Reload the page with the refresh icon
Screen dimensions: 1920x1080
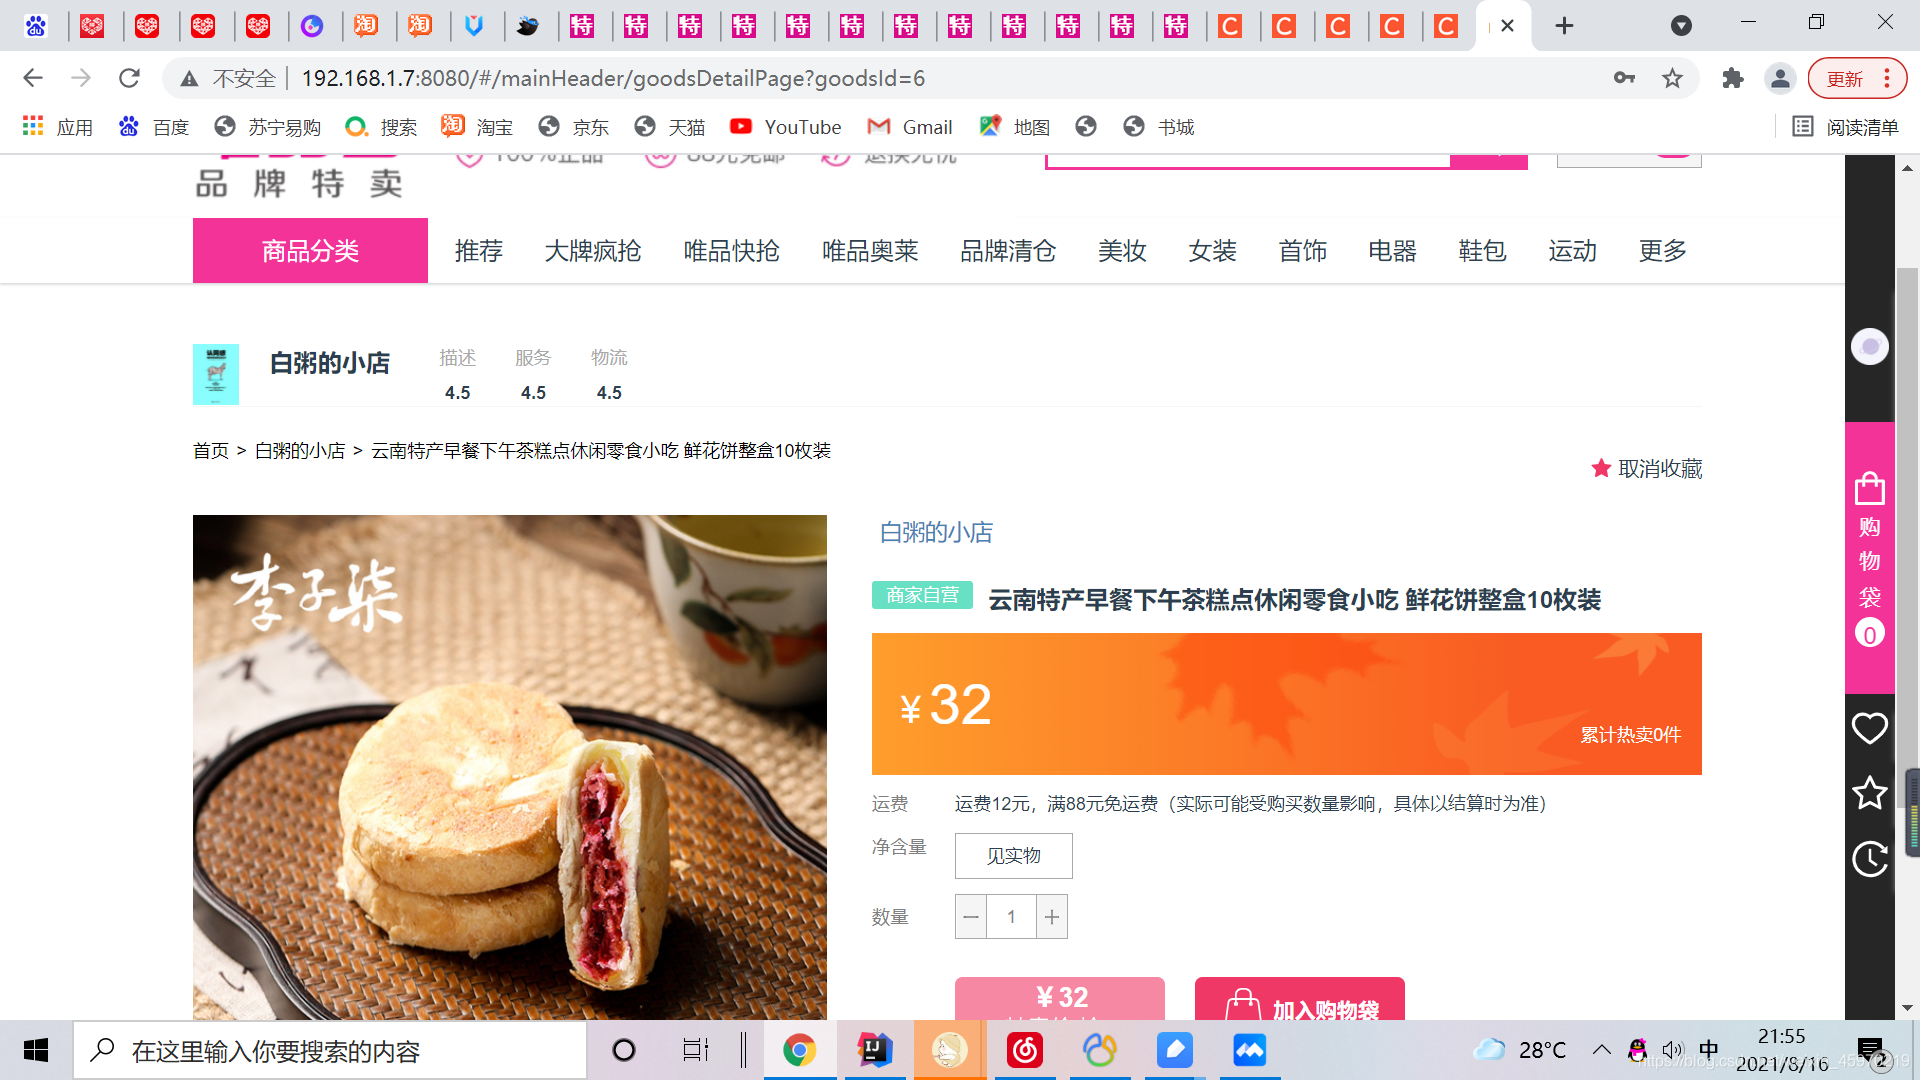[x=128, y=77]
